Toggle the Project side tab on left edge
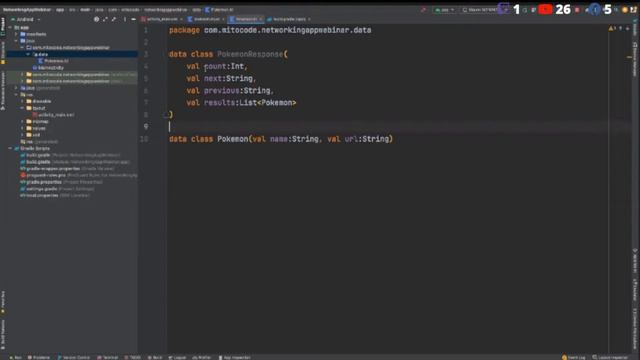Screen dimensions: 640x360 (x=3, y=27)
